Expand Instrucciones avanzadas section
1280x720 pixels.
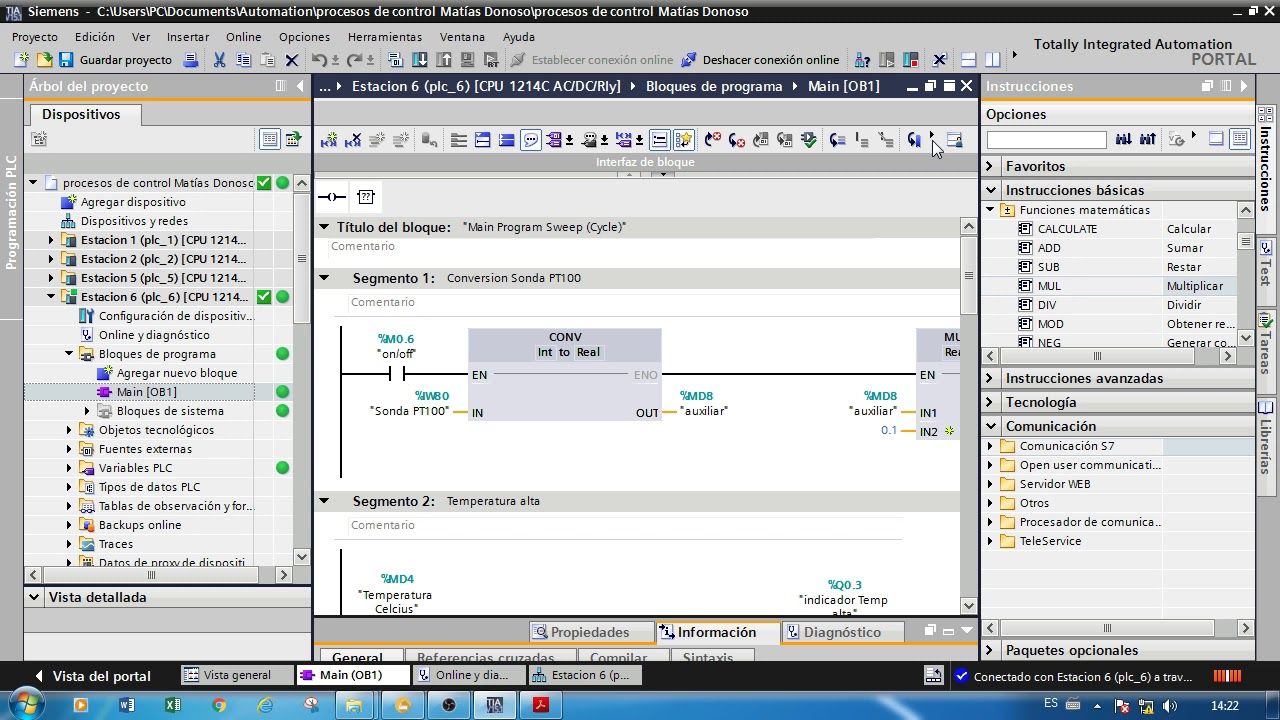990,378
